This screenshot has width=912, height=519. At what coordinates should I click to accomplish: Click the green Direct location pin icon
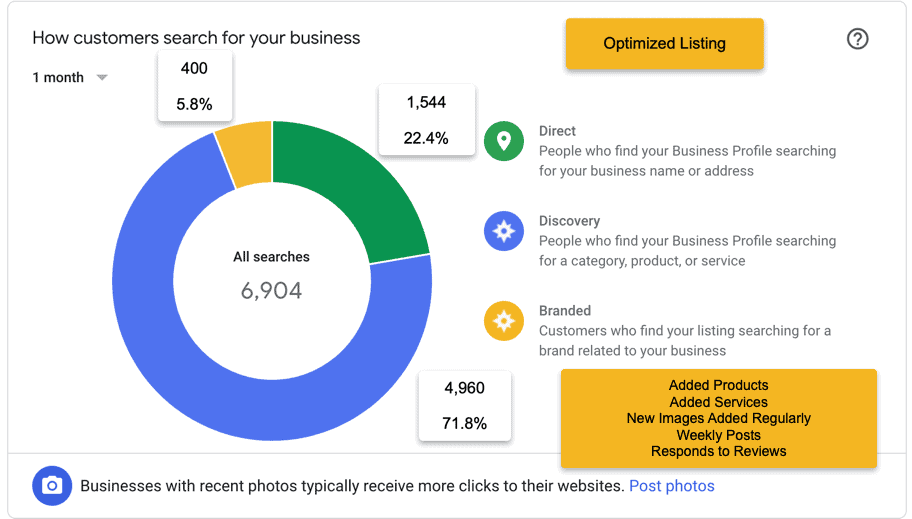pyautogui.click(x=504, y=141)
